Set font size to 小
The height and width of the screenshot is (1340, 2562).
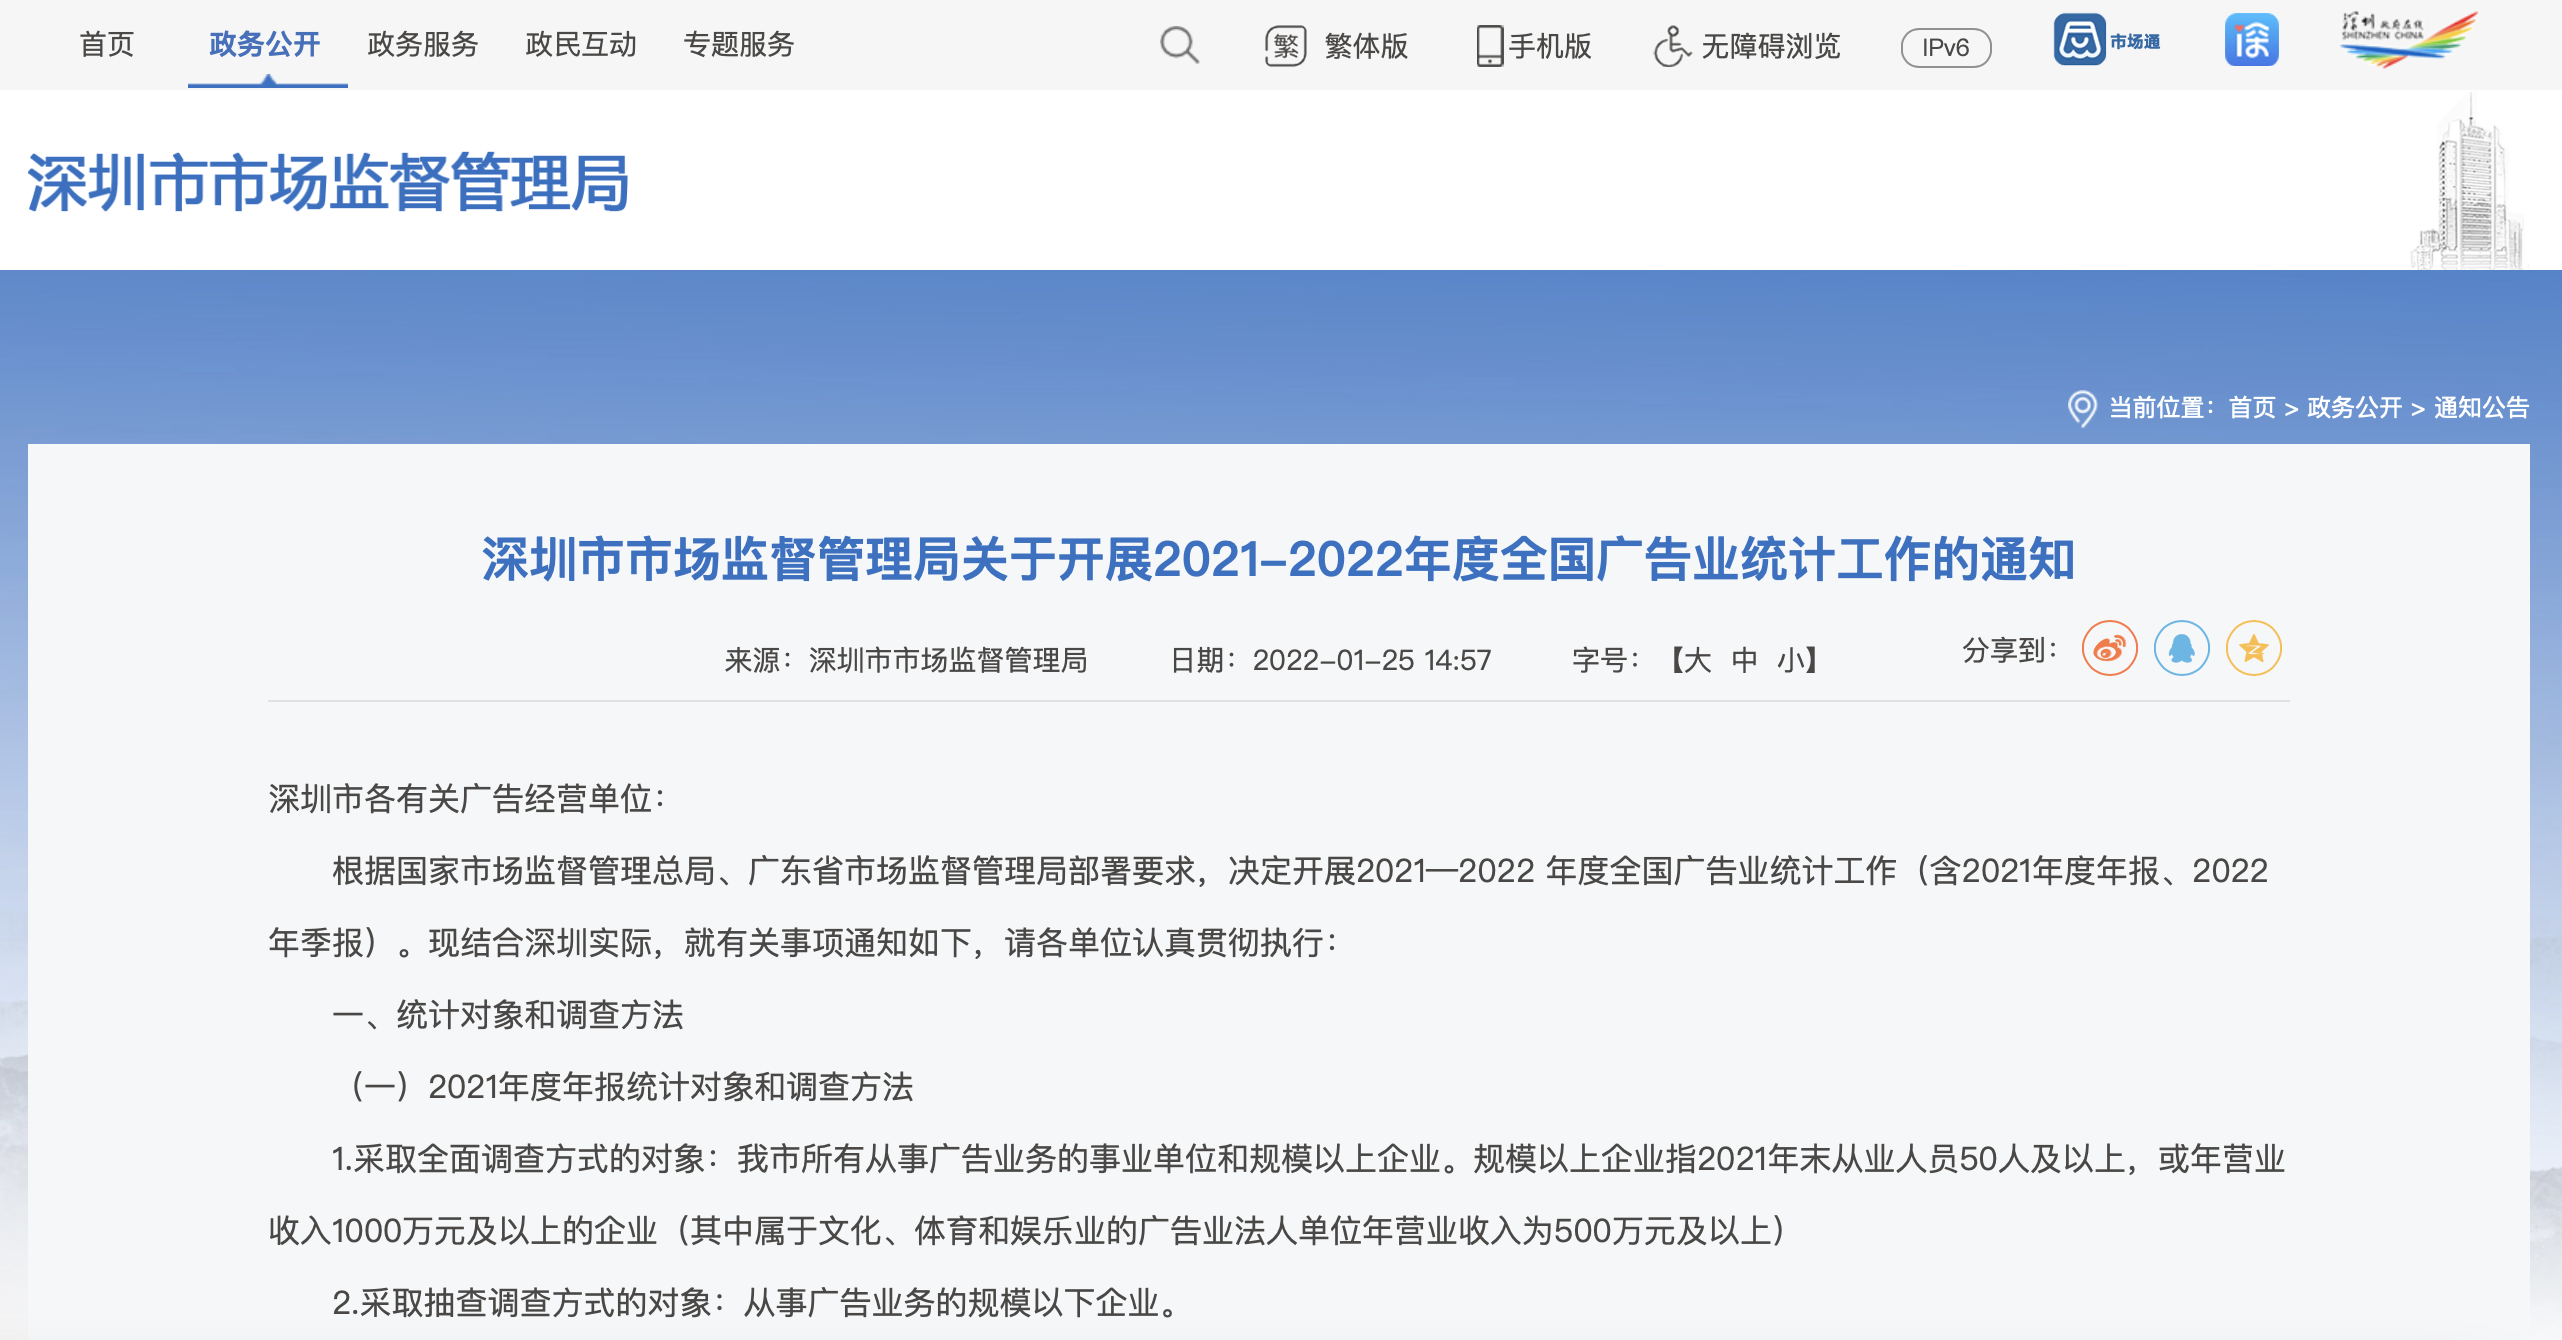(x=1790, y=660)
